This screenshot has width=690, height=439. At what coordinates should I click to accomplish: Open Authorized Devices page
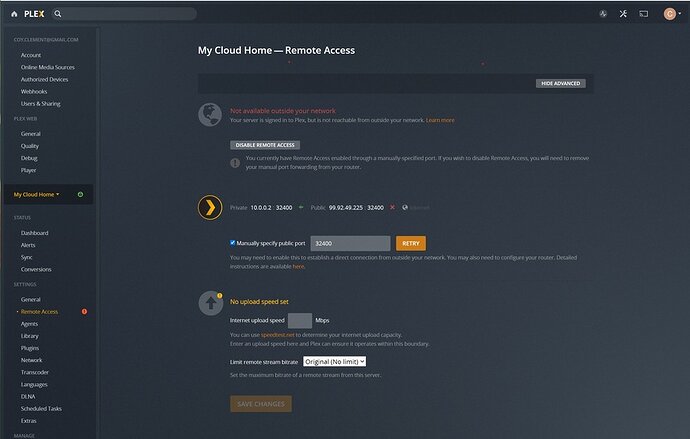44,80
